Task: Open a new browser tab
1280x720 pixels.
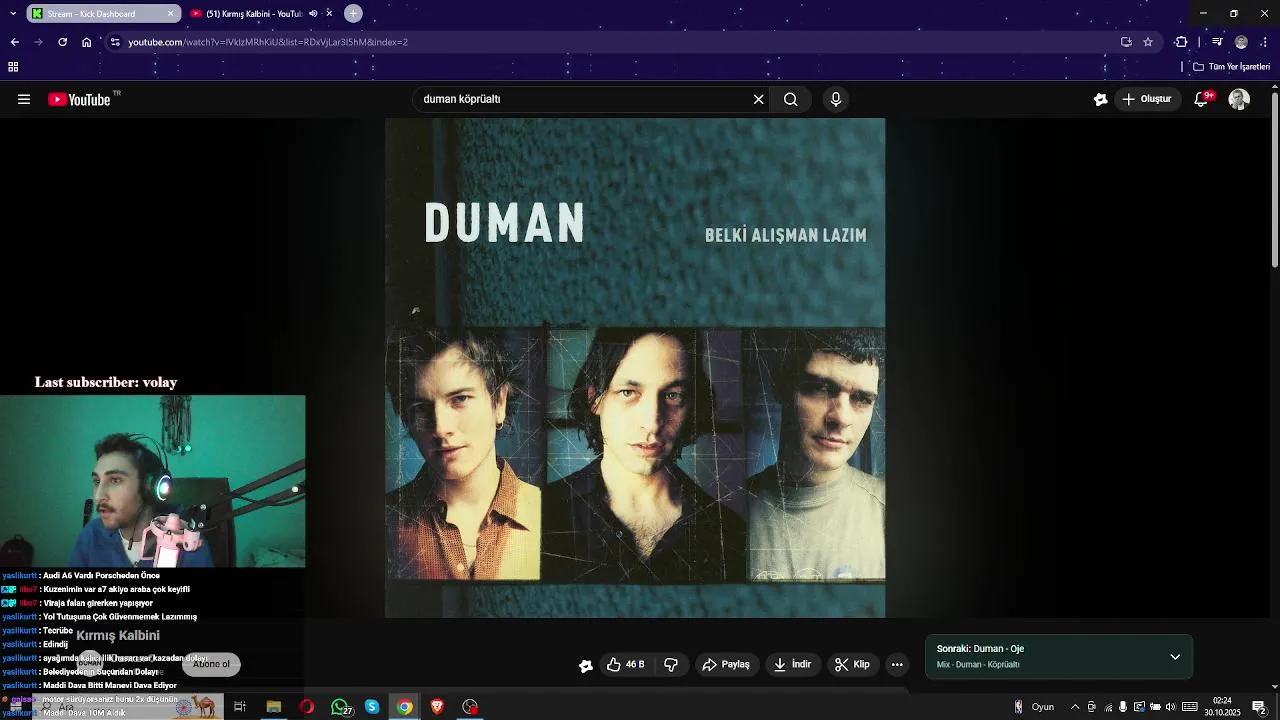Action: (x=353, y=13)
